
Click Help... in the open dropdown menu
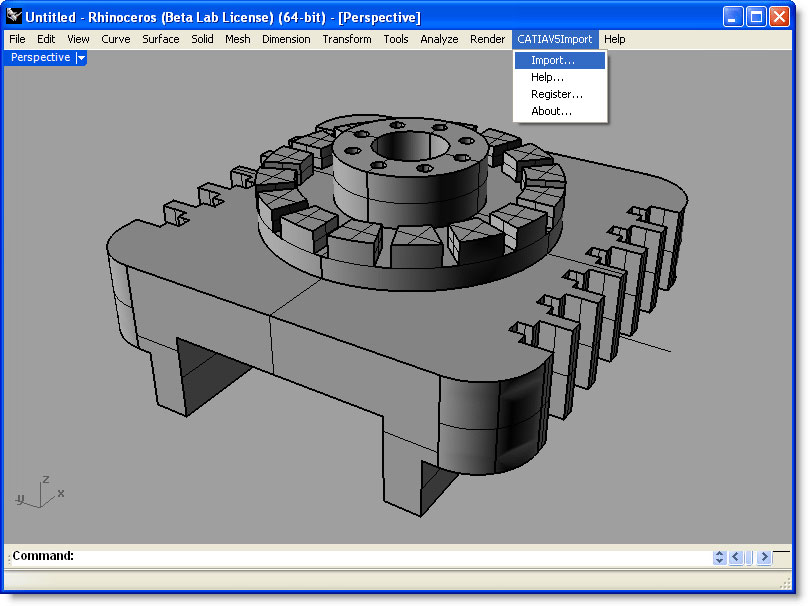(x=548, y=77)
